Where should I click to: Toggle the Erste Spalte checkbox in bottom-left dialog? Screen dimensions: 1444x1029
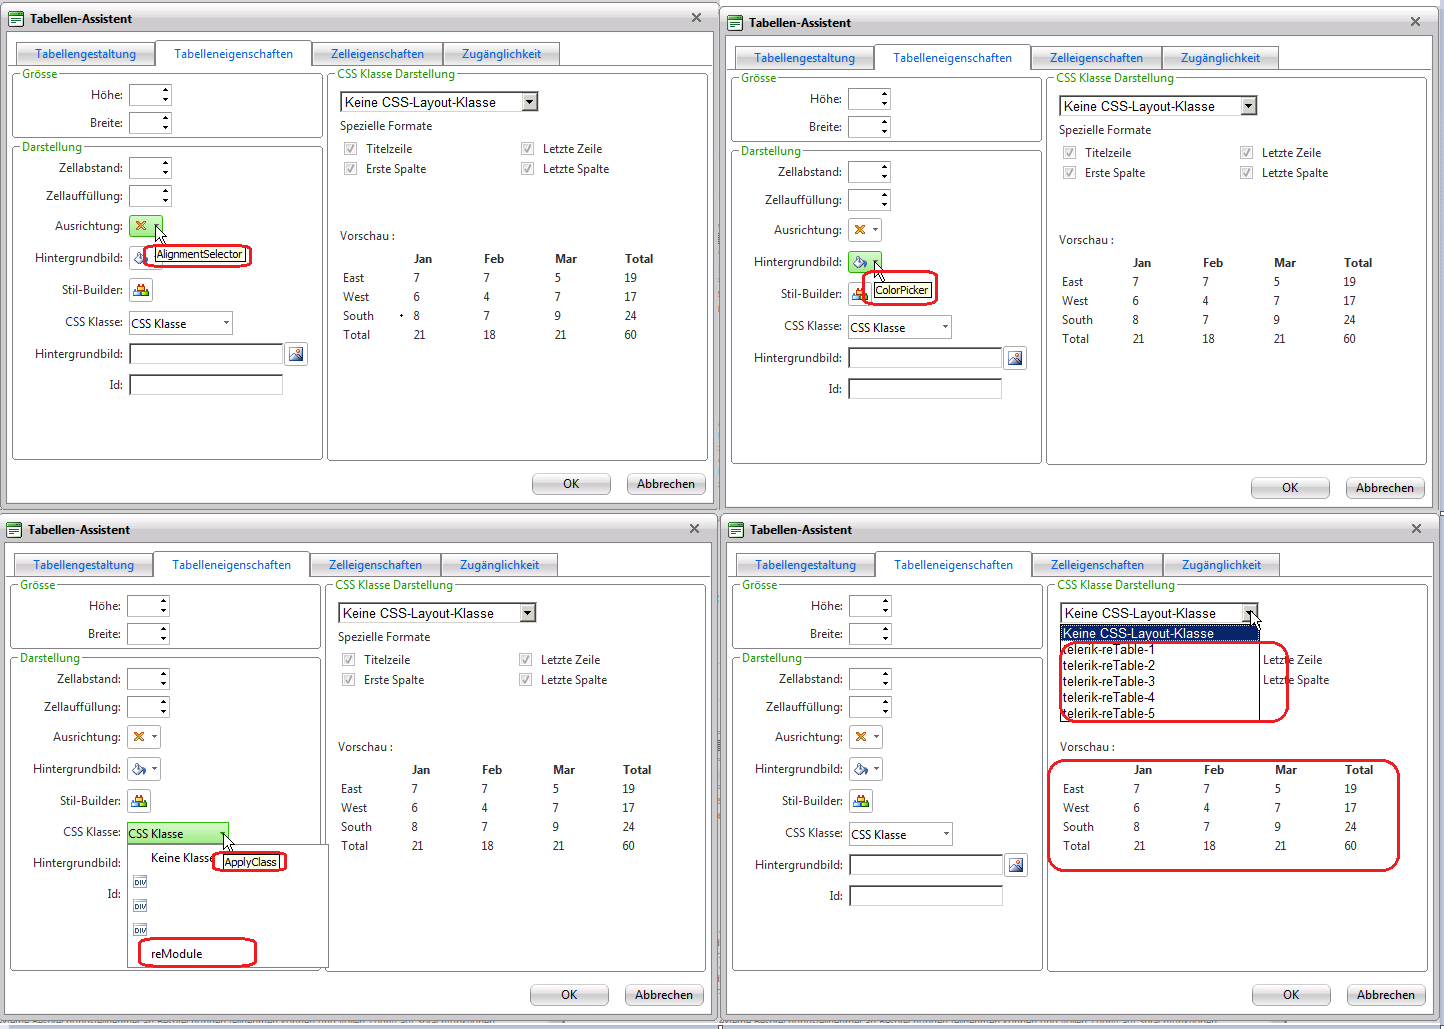pos(348,680)
